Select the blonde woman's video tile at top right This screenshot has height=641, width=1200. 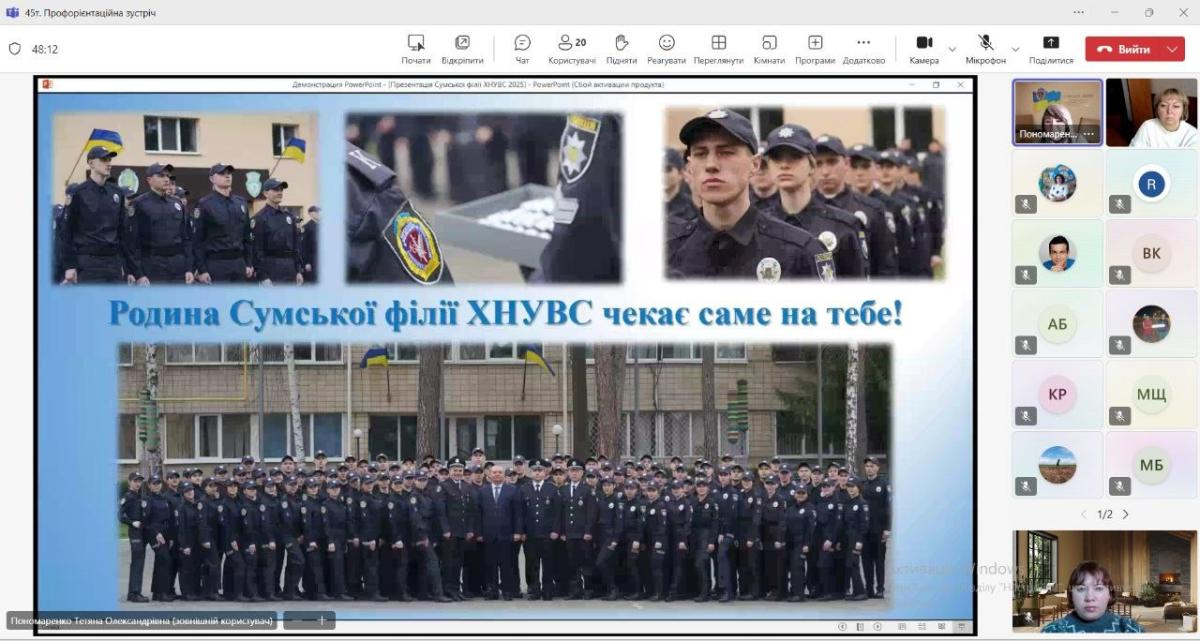coord(1152,113)
